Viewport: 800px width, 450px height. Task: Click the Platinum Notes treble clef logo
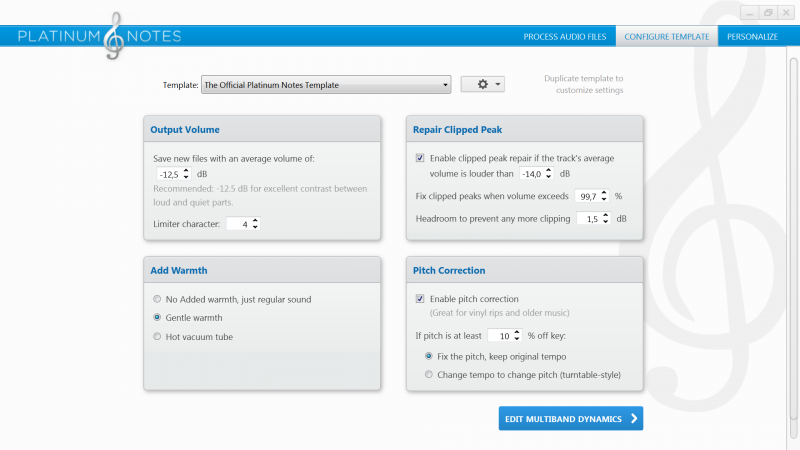[115, 34]
